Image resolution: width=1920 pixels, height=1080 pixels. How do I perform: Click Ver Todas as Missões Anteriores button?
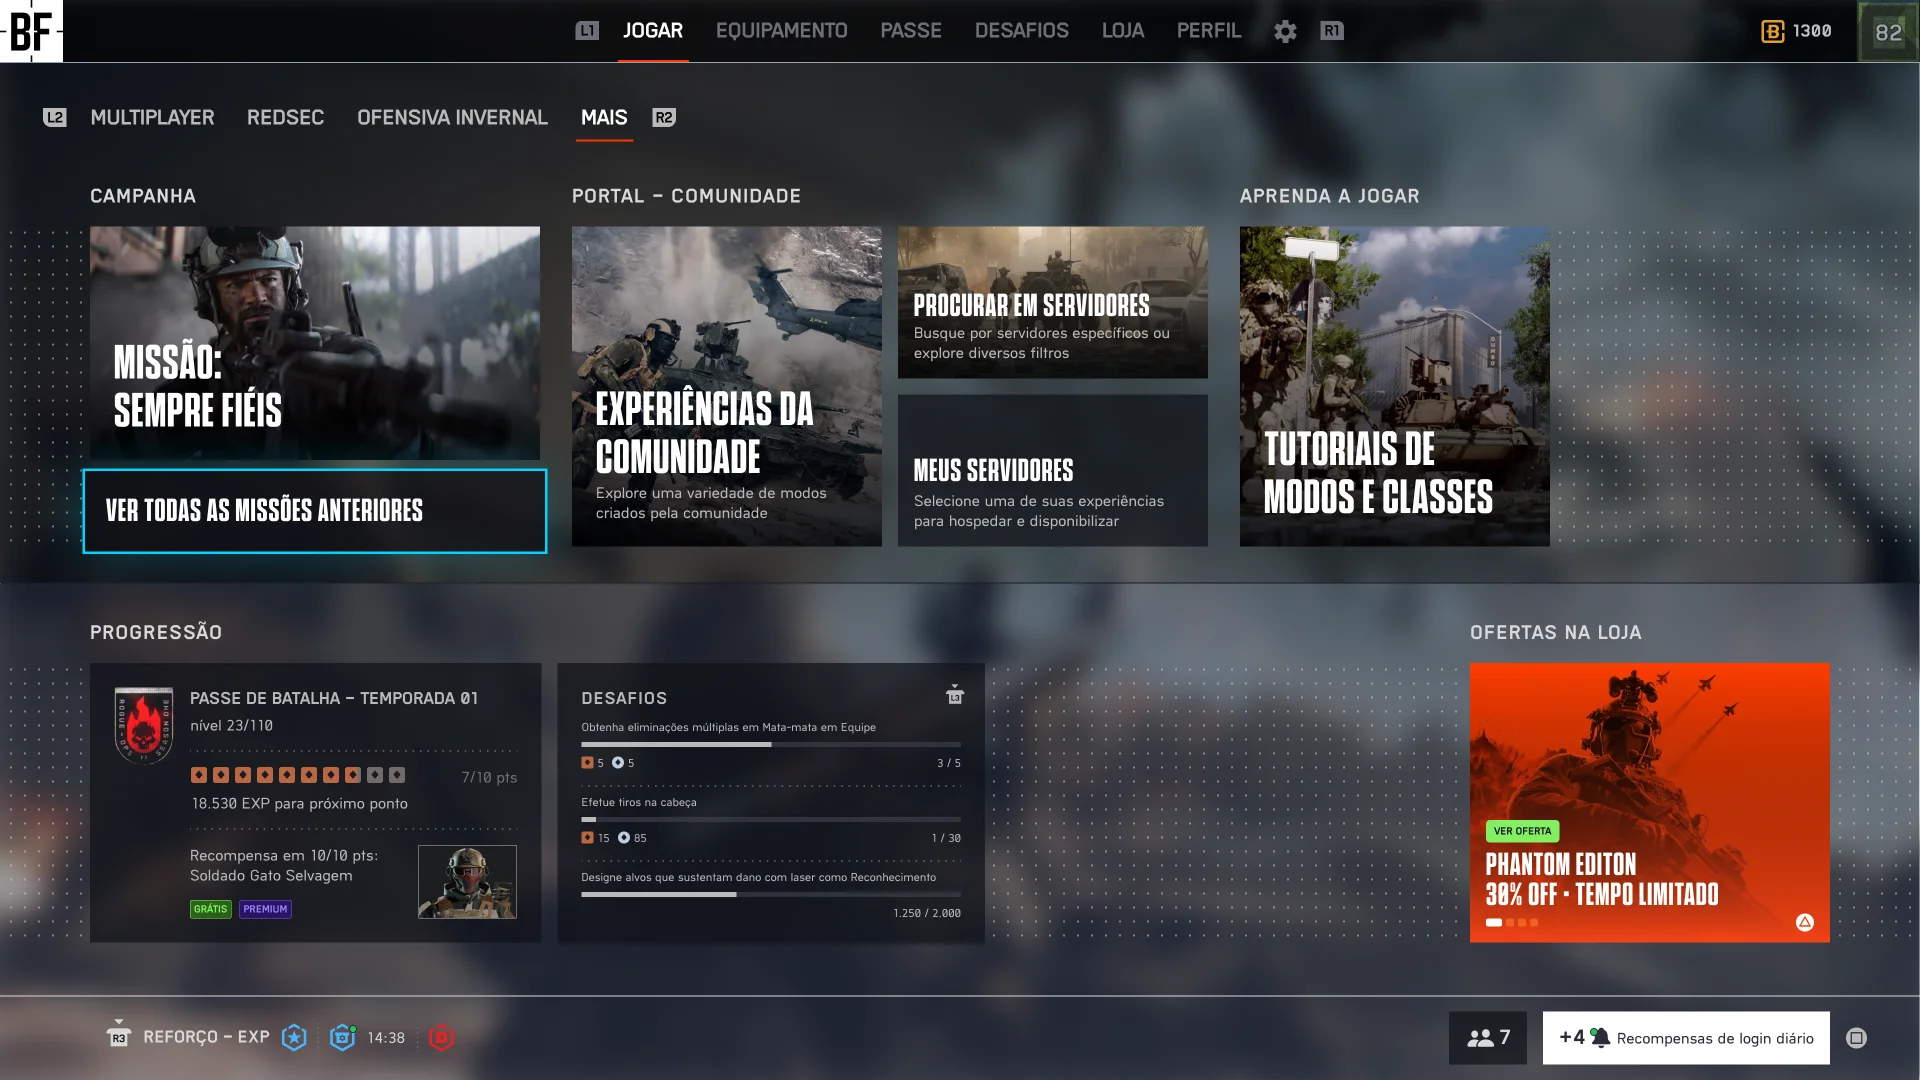(x=314, y=511)
